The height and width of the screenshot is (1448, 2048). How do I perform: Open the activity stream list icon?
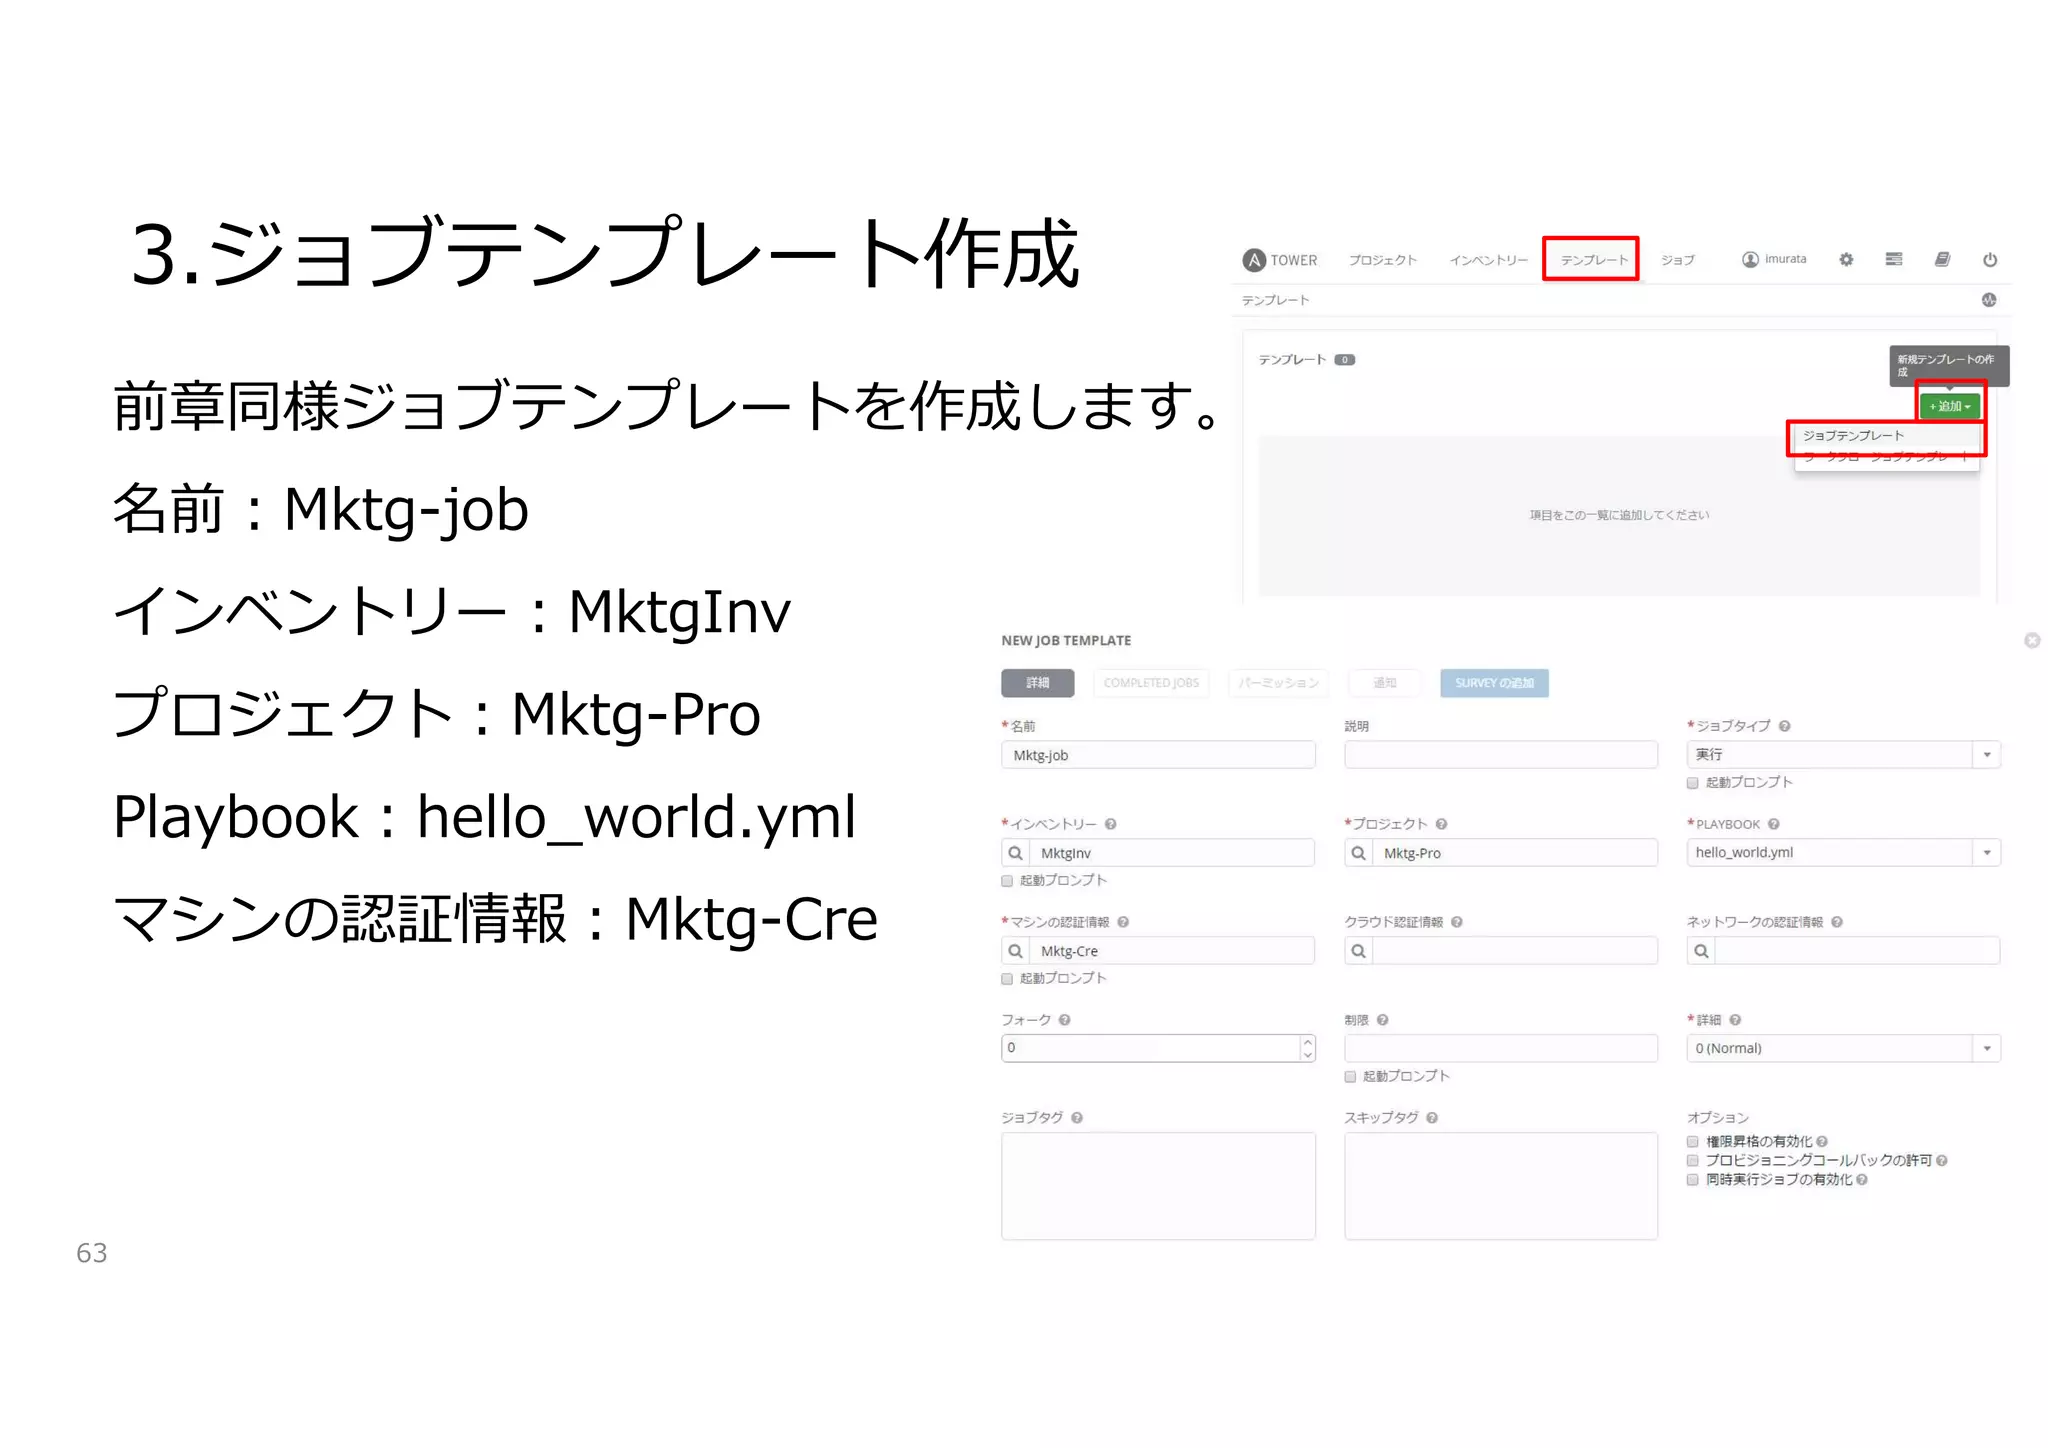click(1894, 259)
